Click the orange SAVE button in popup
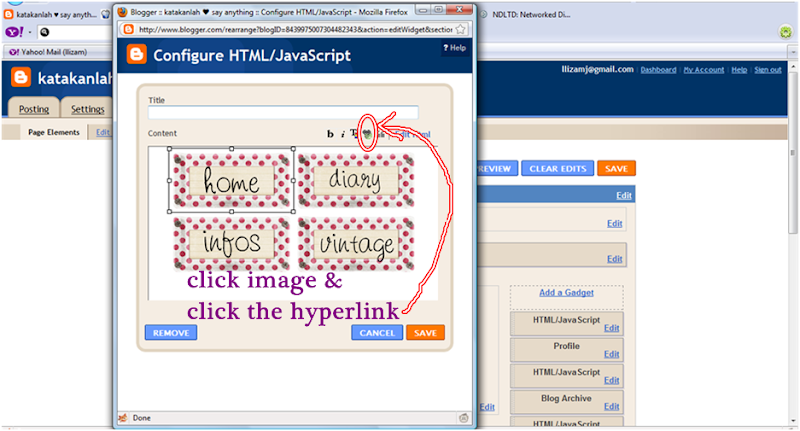This screenshot has width=800, height=431. (x=425, y=333)
